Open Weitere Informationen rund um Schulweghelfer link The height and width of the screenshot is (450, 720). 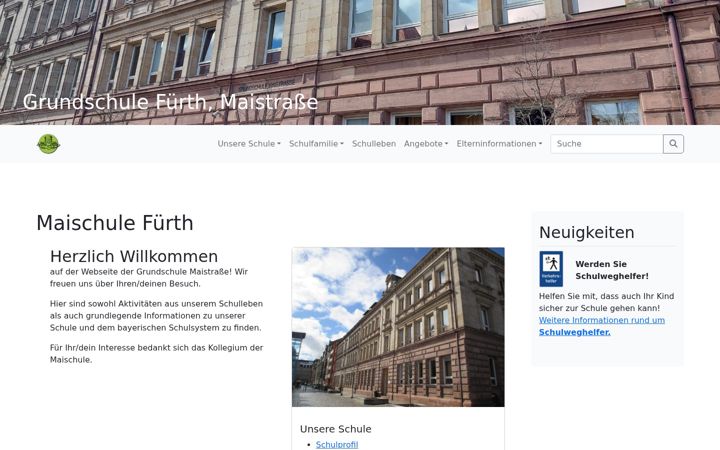point(602,326)
